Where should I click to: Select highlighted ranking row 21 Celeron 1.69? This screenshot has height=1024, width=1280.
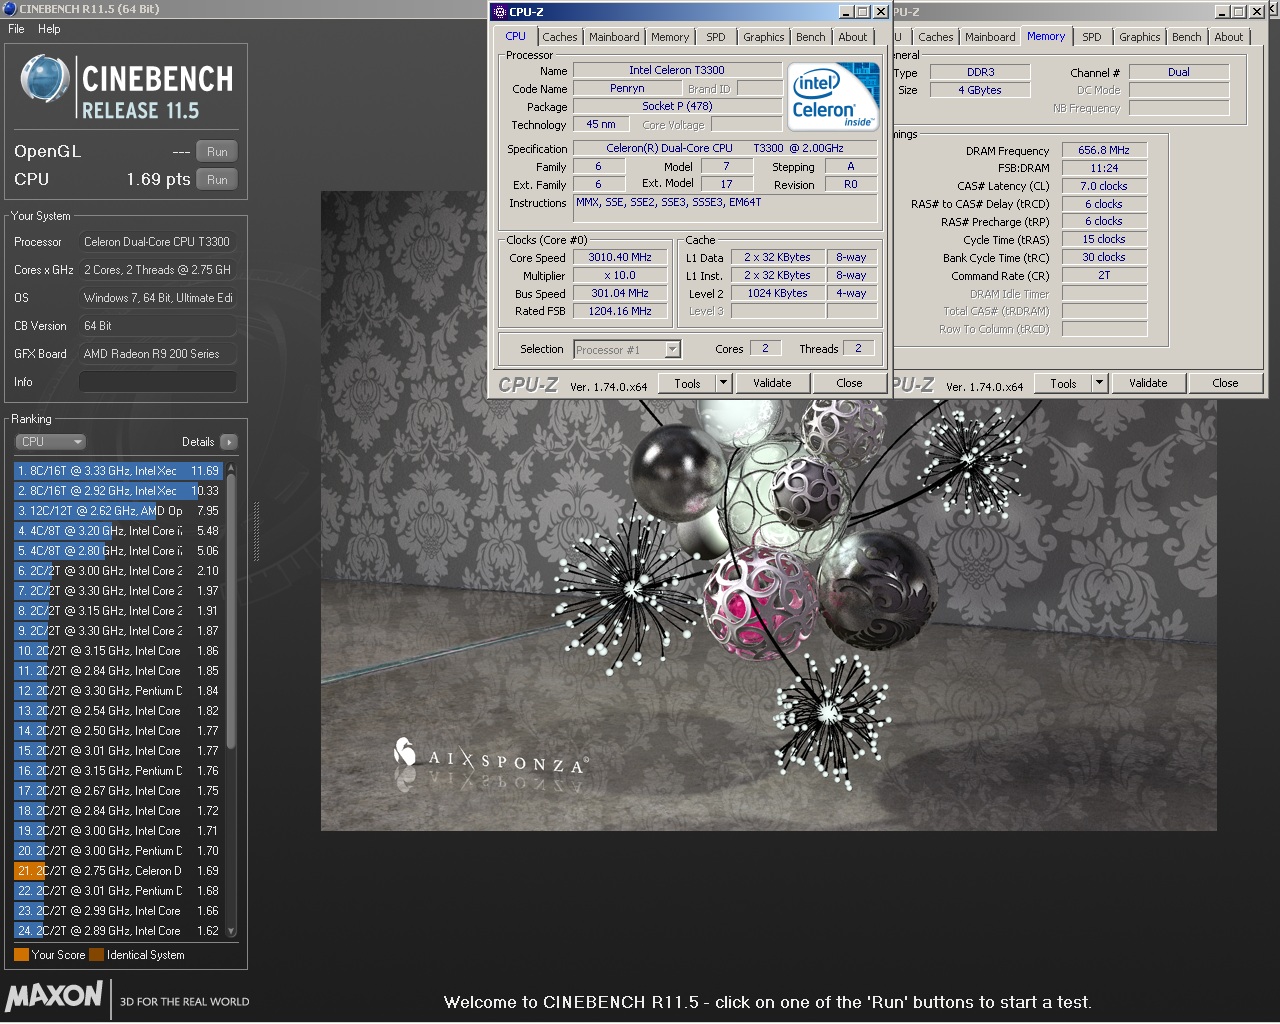point(118,871)
